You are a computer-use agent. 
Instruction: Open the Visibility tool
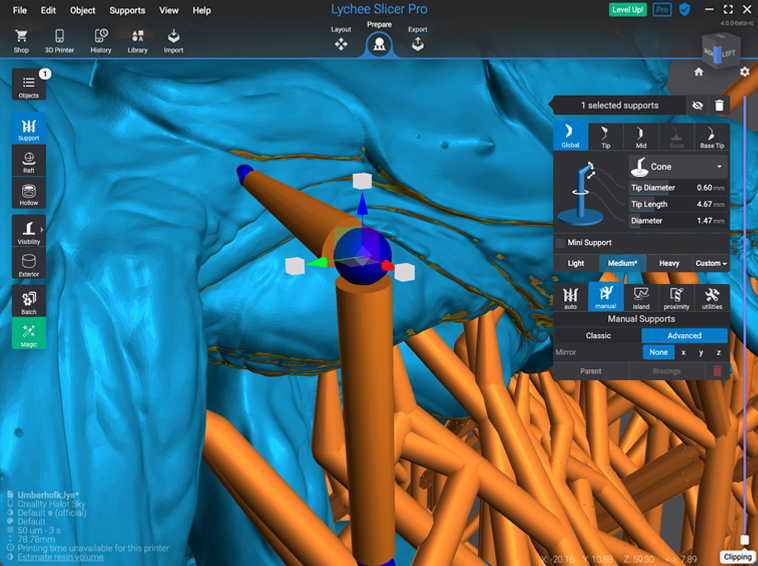pos(29,231)
